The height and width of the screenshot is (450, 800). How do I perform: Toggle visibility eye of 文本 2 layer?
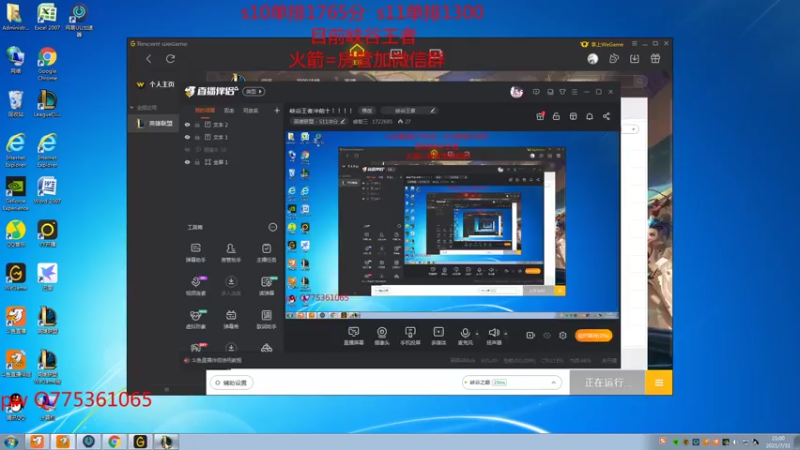click(x=187, y=124)
